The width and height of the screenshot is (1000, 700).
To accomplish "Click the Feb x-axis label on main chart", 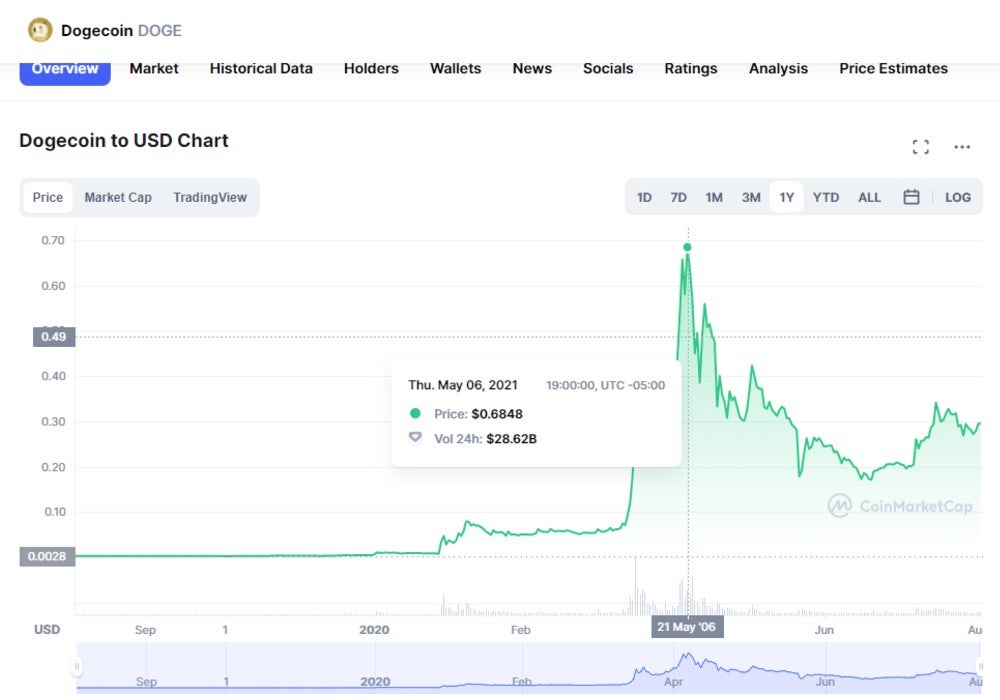I will tap(520, 630).
